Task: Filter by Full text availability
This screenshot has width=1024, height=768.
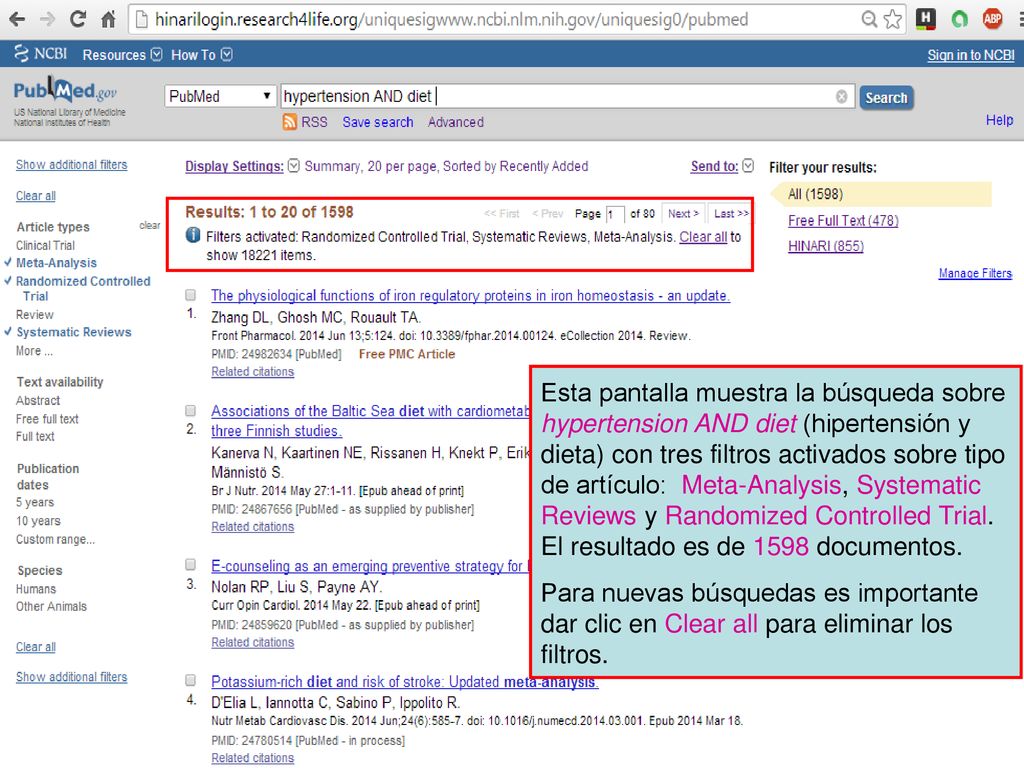Action: (35, 436)
